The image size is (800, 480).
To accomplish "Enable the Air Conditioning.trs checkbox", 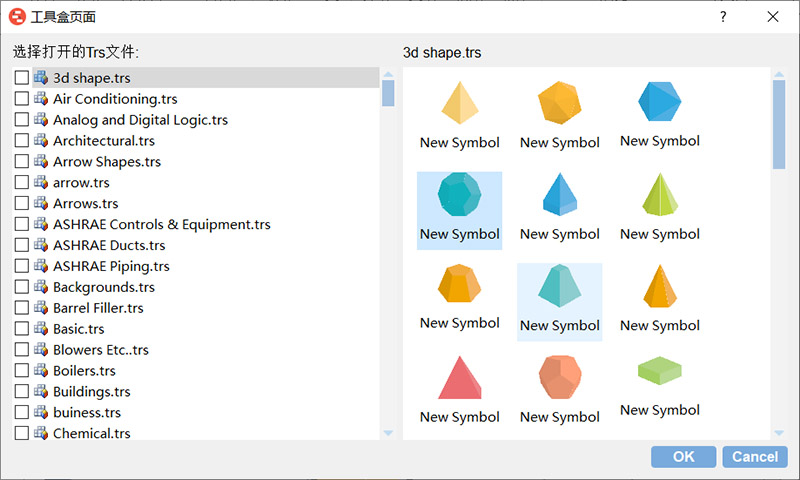I will coord(22,99).
